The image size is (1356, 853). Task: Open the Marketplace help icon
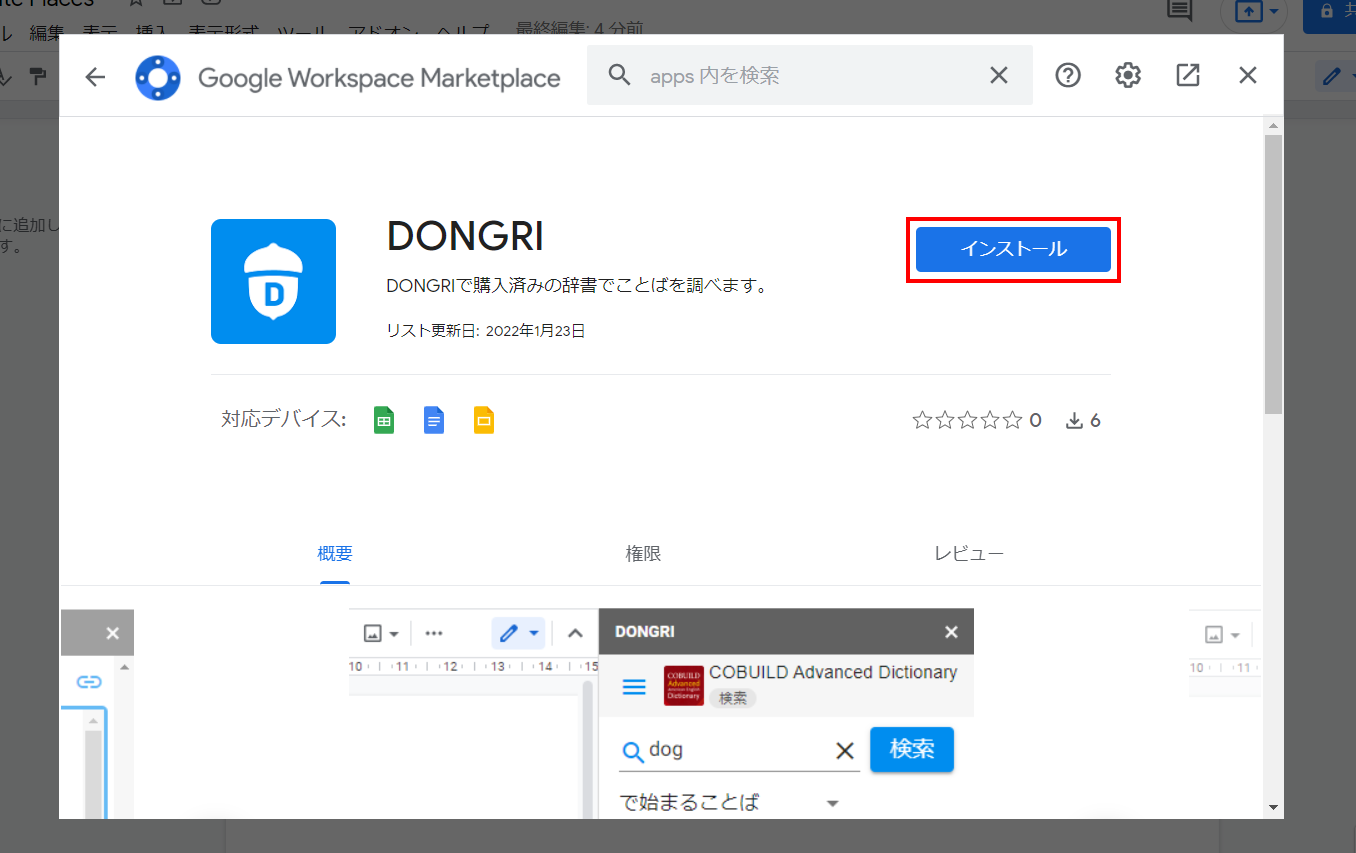[1068, 75]
